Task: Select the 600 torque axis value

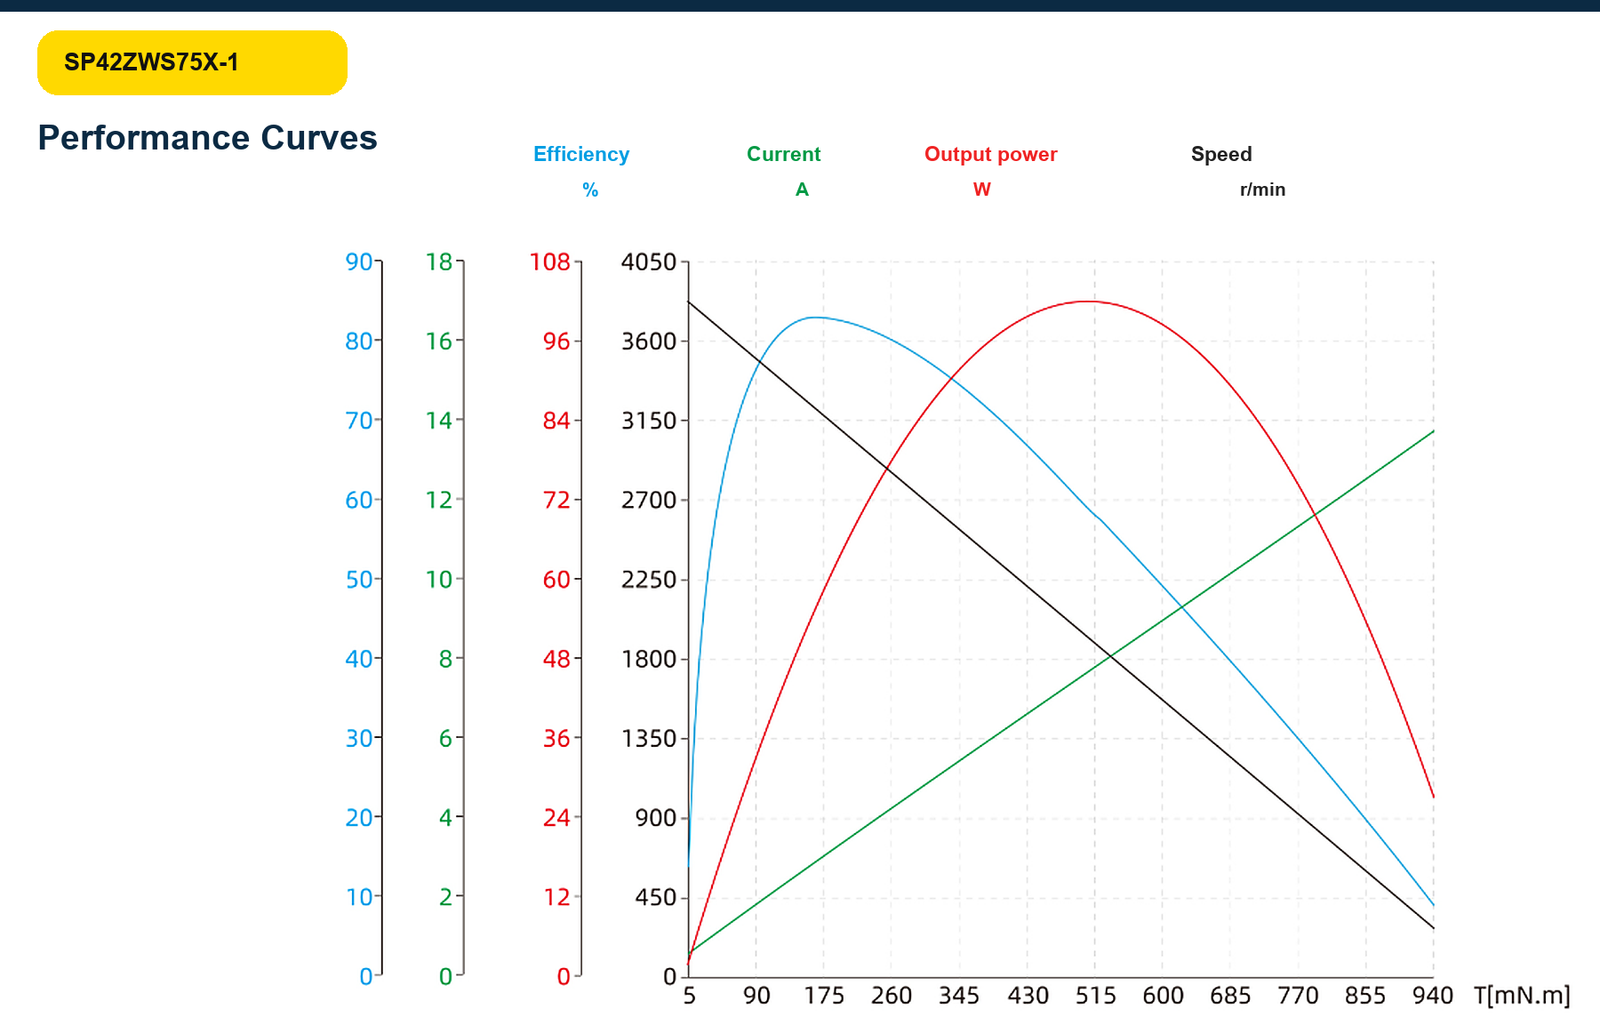Action: [x=1163, y=996]
